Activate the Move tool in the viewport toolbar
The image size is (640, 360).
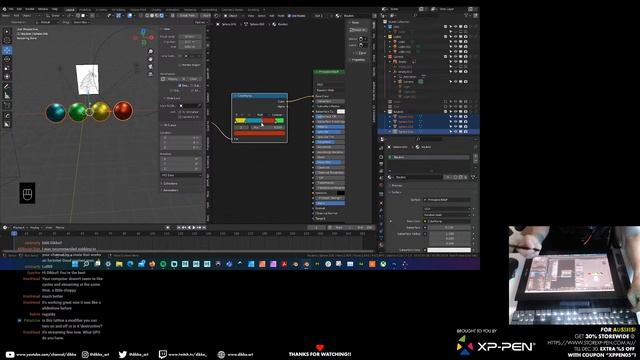7,50
